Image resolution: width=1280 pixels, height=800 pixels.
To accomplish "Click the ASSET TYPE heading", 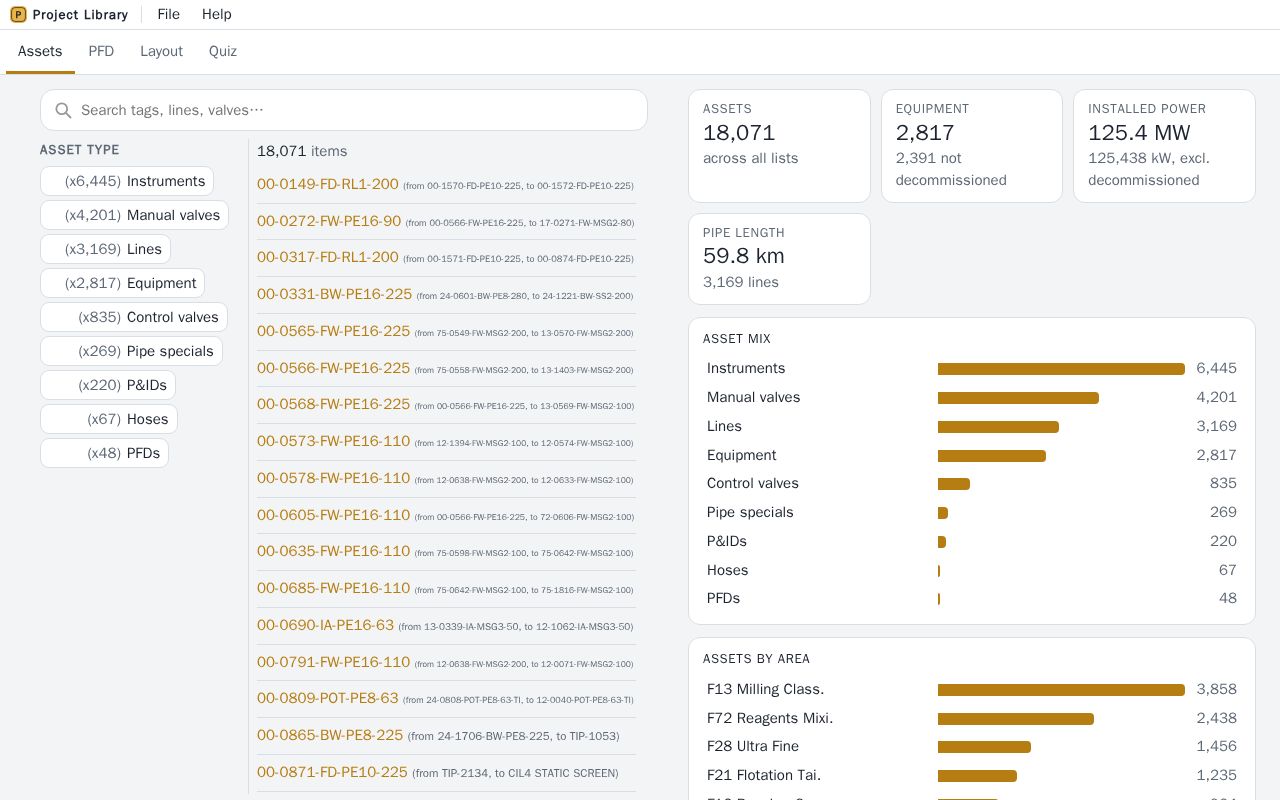I will 79,150.
